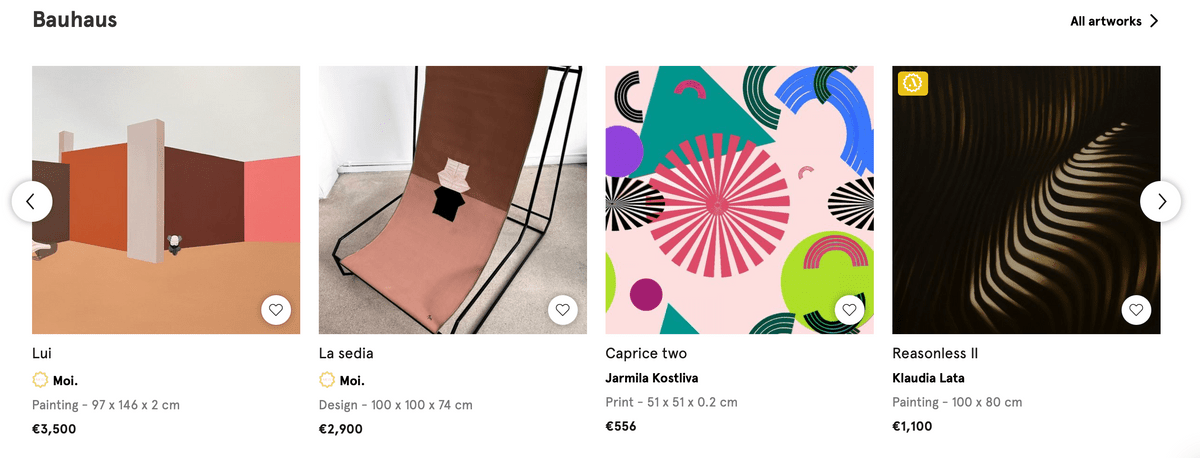Add Reasonless II to favorites
Screen dimensions: 1200x458
[1136, 310]
